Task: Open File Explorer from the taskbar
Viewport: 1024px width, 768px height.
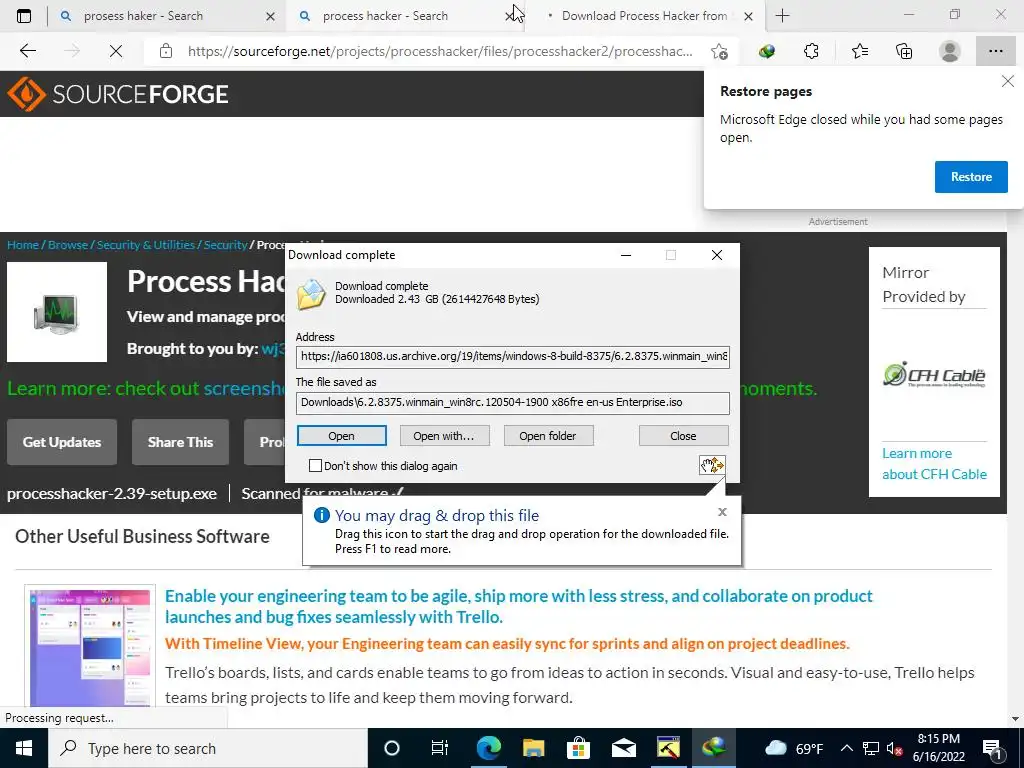Action: pyautogui.click(x=533, y=748)
